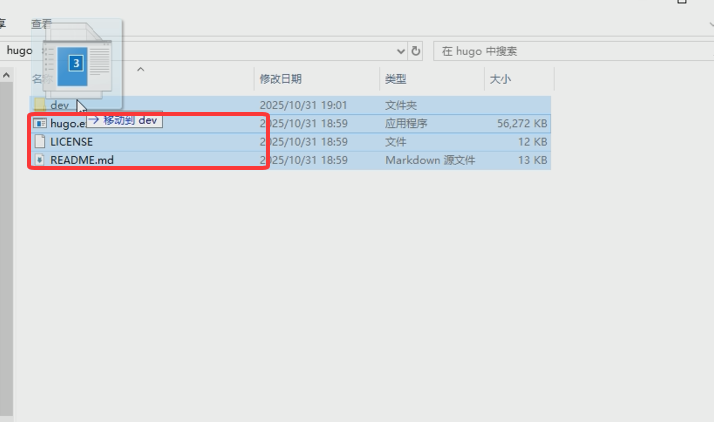Screen dimensions: 714x422
Task: Sort by the 大小 column header
Action: [499, 78]
